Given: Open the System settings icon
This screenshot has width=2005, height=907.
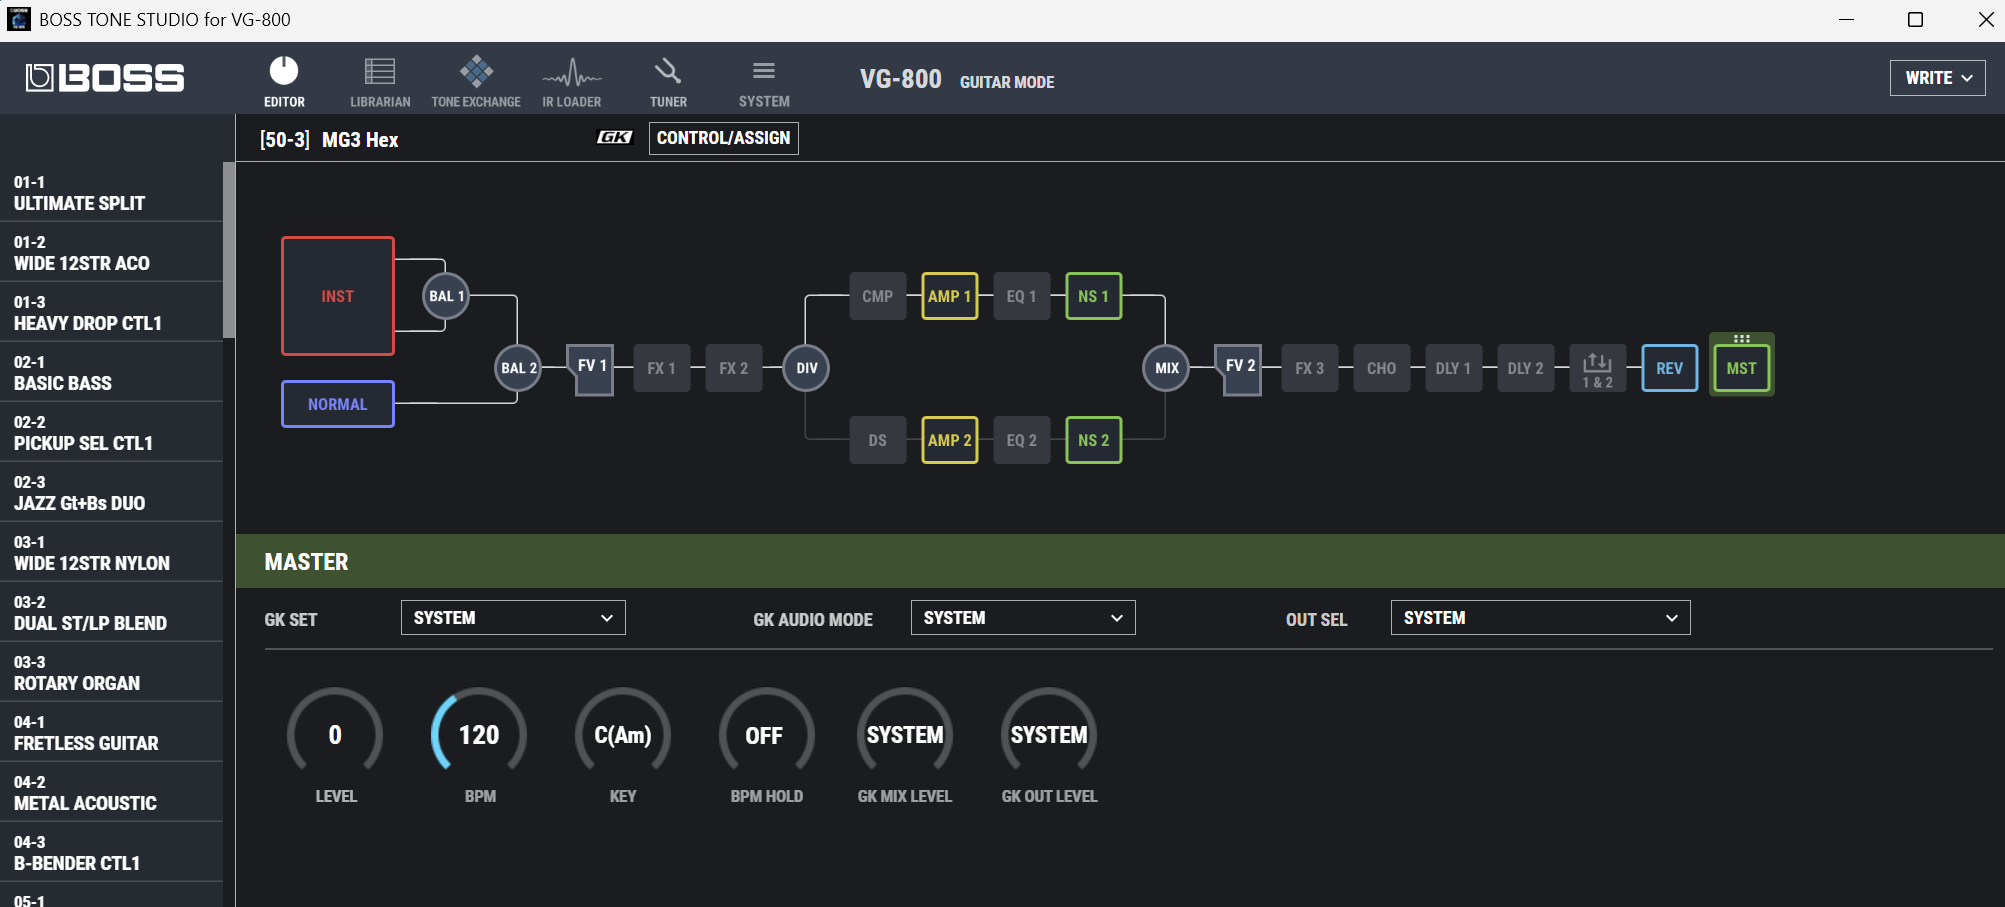Looking at the screenshot, I should 764,81.
